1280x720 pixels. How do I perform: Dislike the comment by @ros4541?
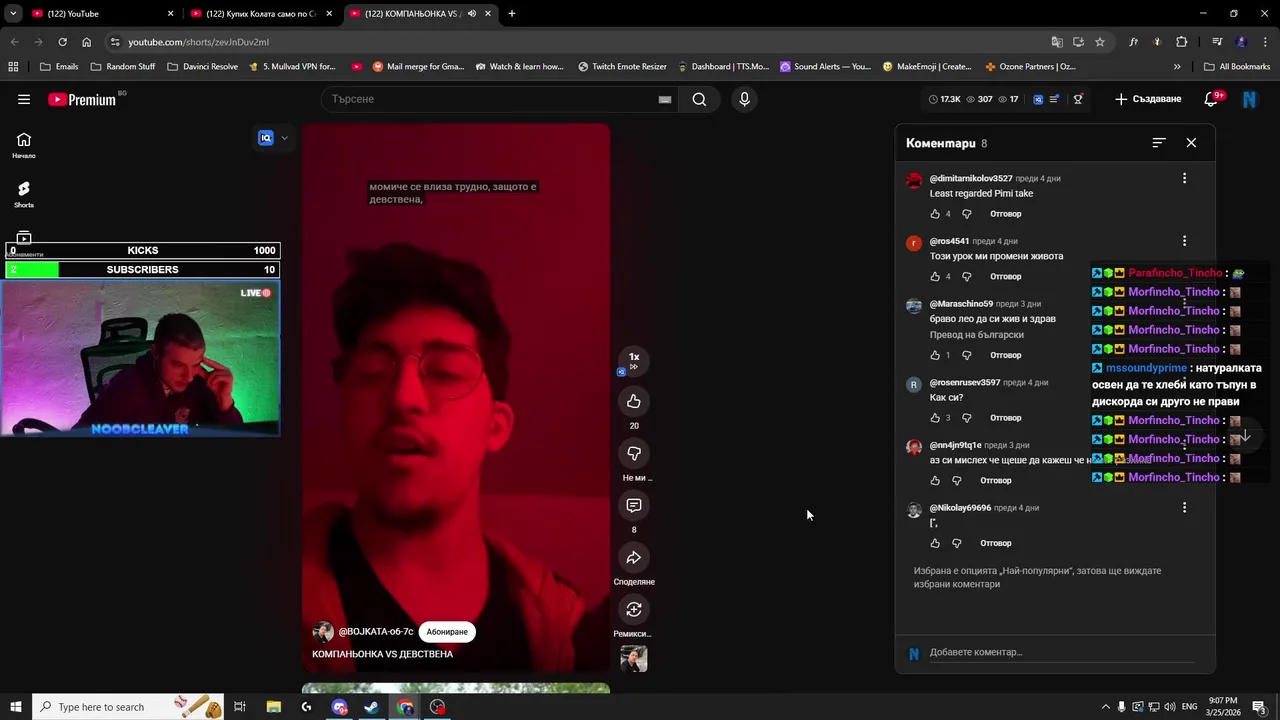click(966, 276)
